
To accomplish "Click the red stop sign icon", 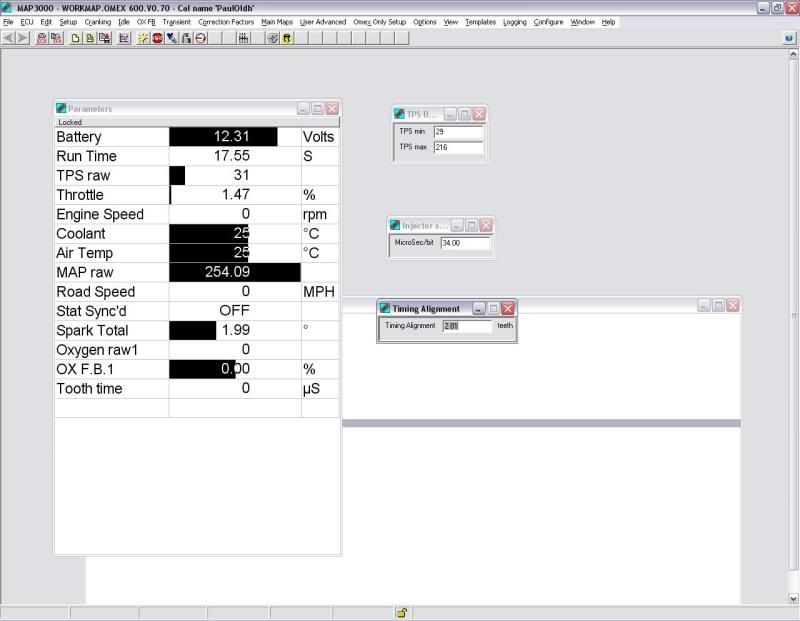I will [158, 38].
